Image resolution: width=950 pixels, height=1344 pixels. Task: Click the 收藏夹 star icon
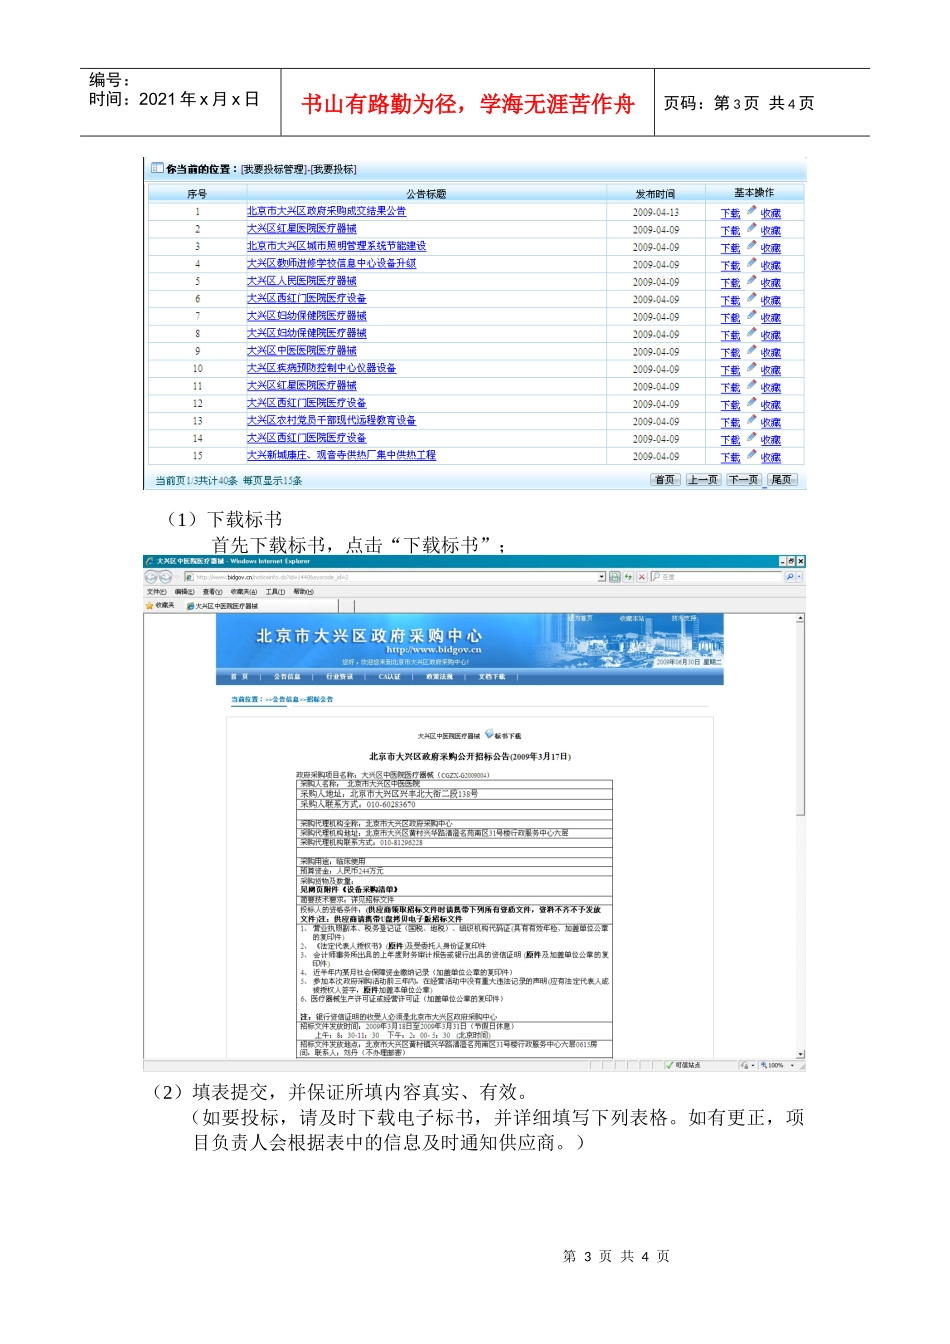(x=151, y=605)
